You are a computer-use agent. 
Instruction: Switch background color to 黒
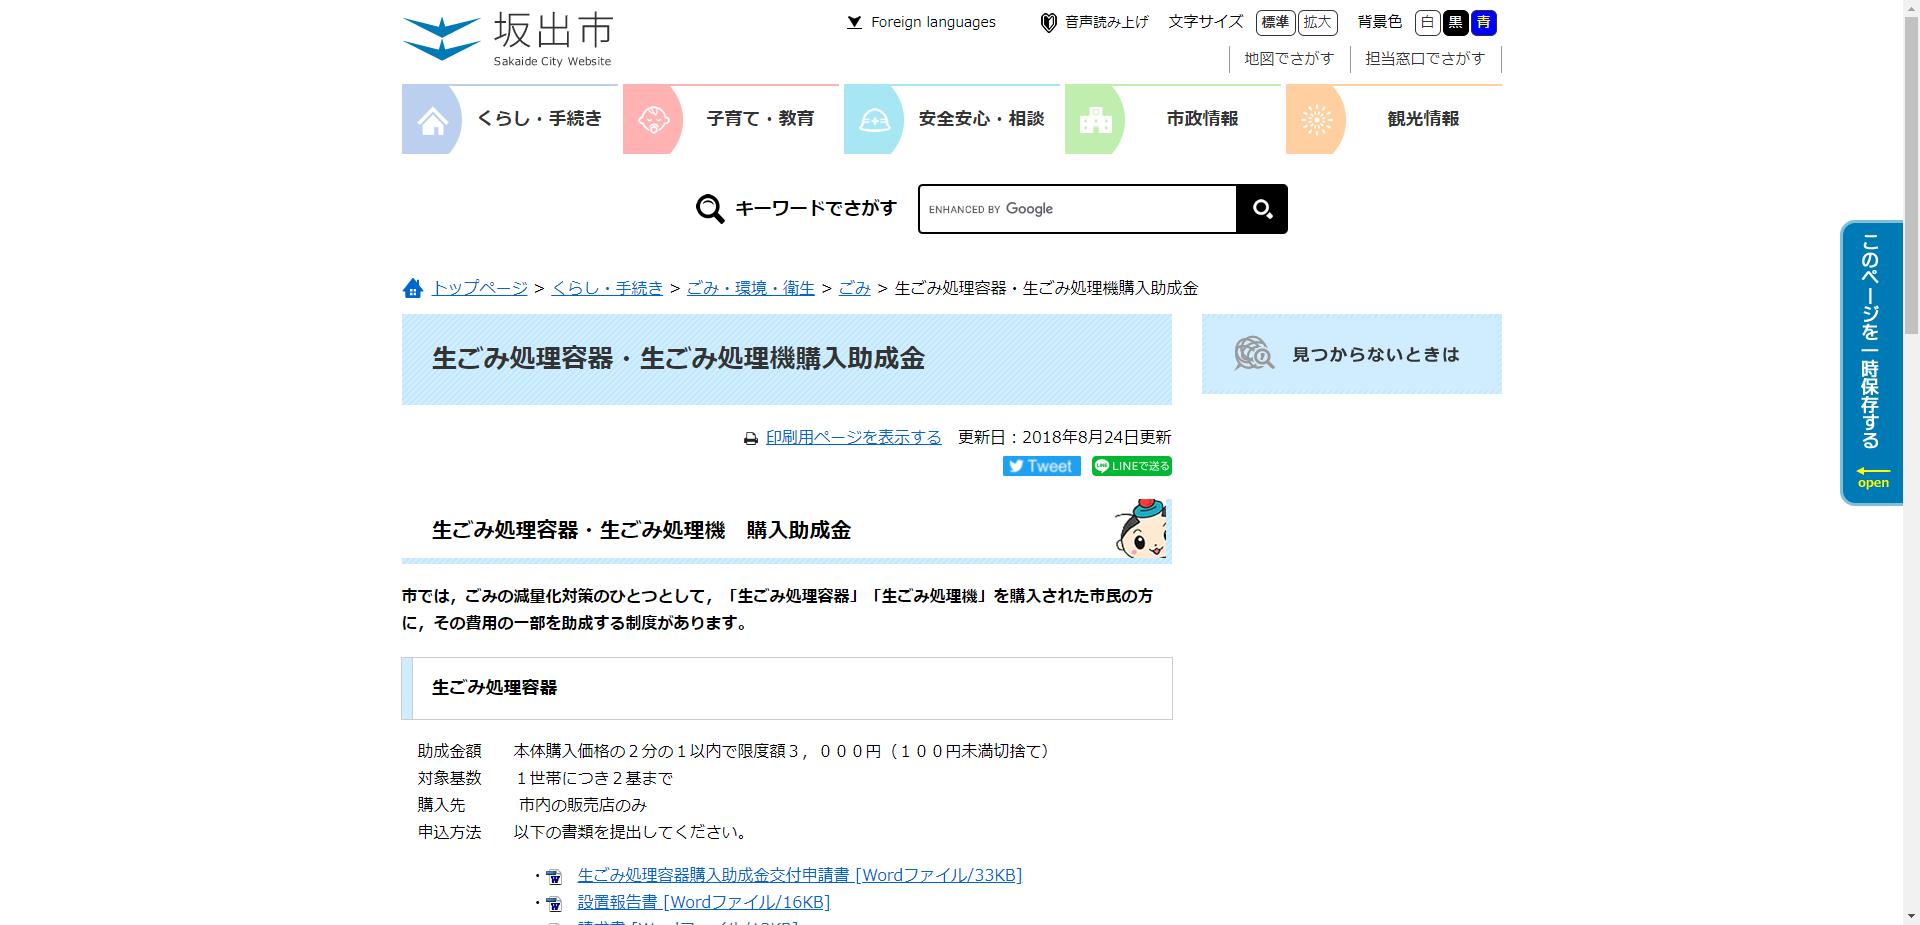(1456, 22)
